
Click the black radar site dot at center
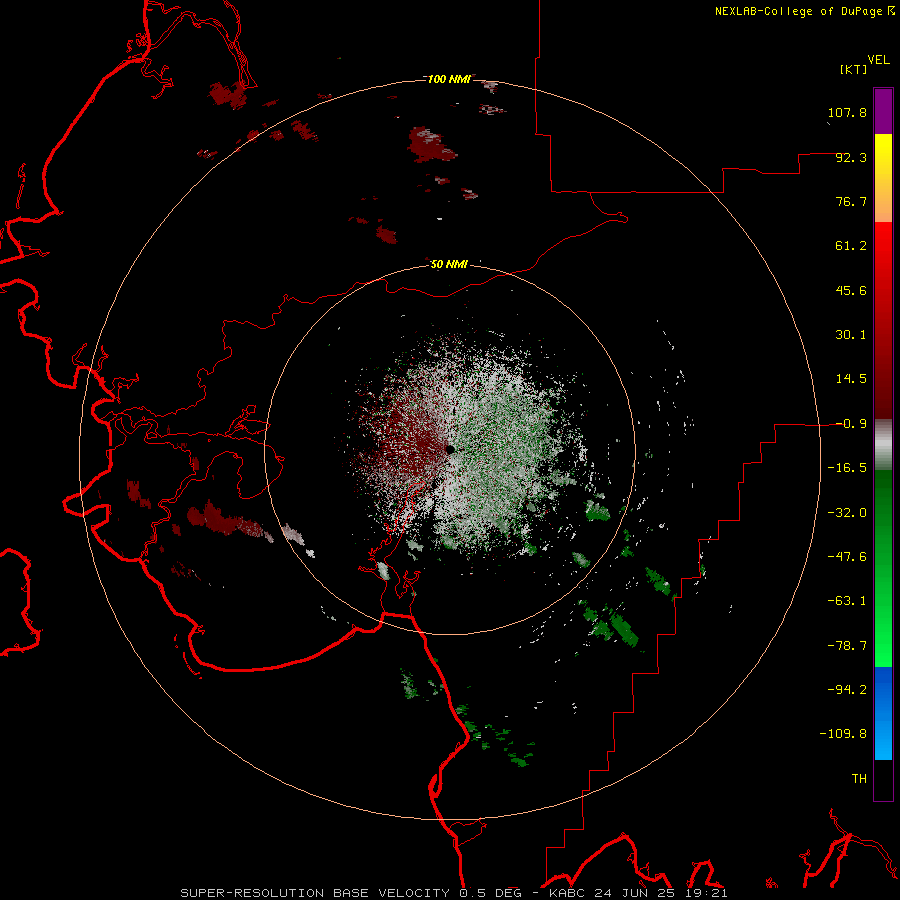pos(451,449)
